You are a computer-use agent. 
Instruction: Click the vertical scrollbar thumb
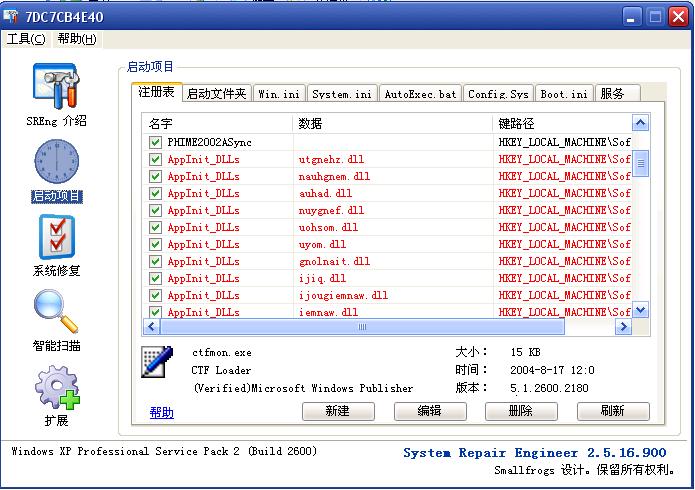tap(640, 163)
